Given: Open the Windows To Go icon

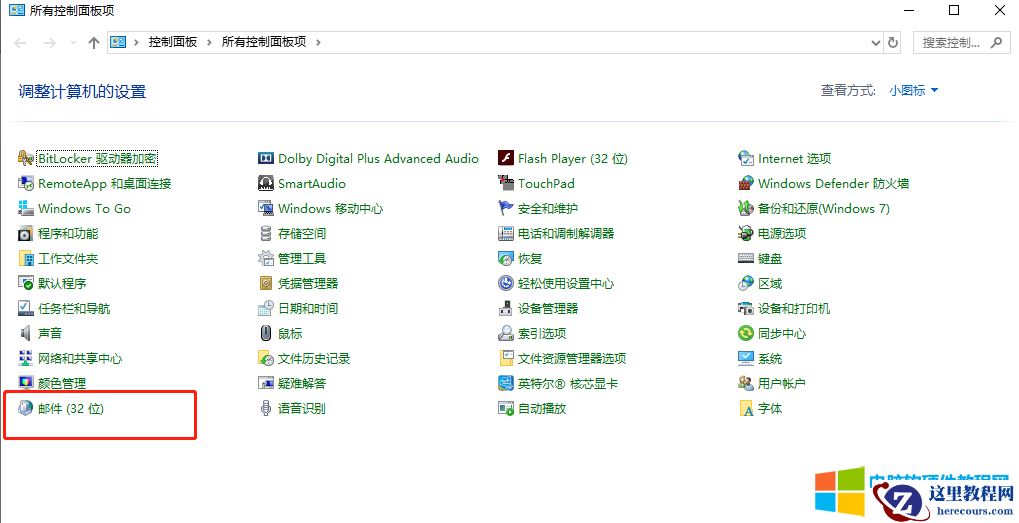Looking at the screenshot, I should click(x=25, y=208).
